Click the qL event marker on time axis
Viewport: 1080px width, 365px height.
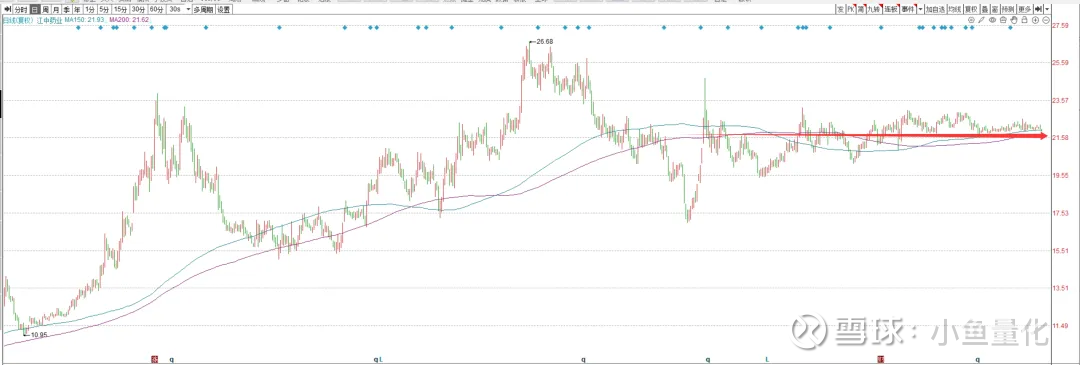coord(378,359)
